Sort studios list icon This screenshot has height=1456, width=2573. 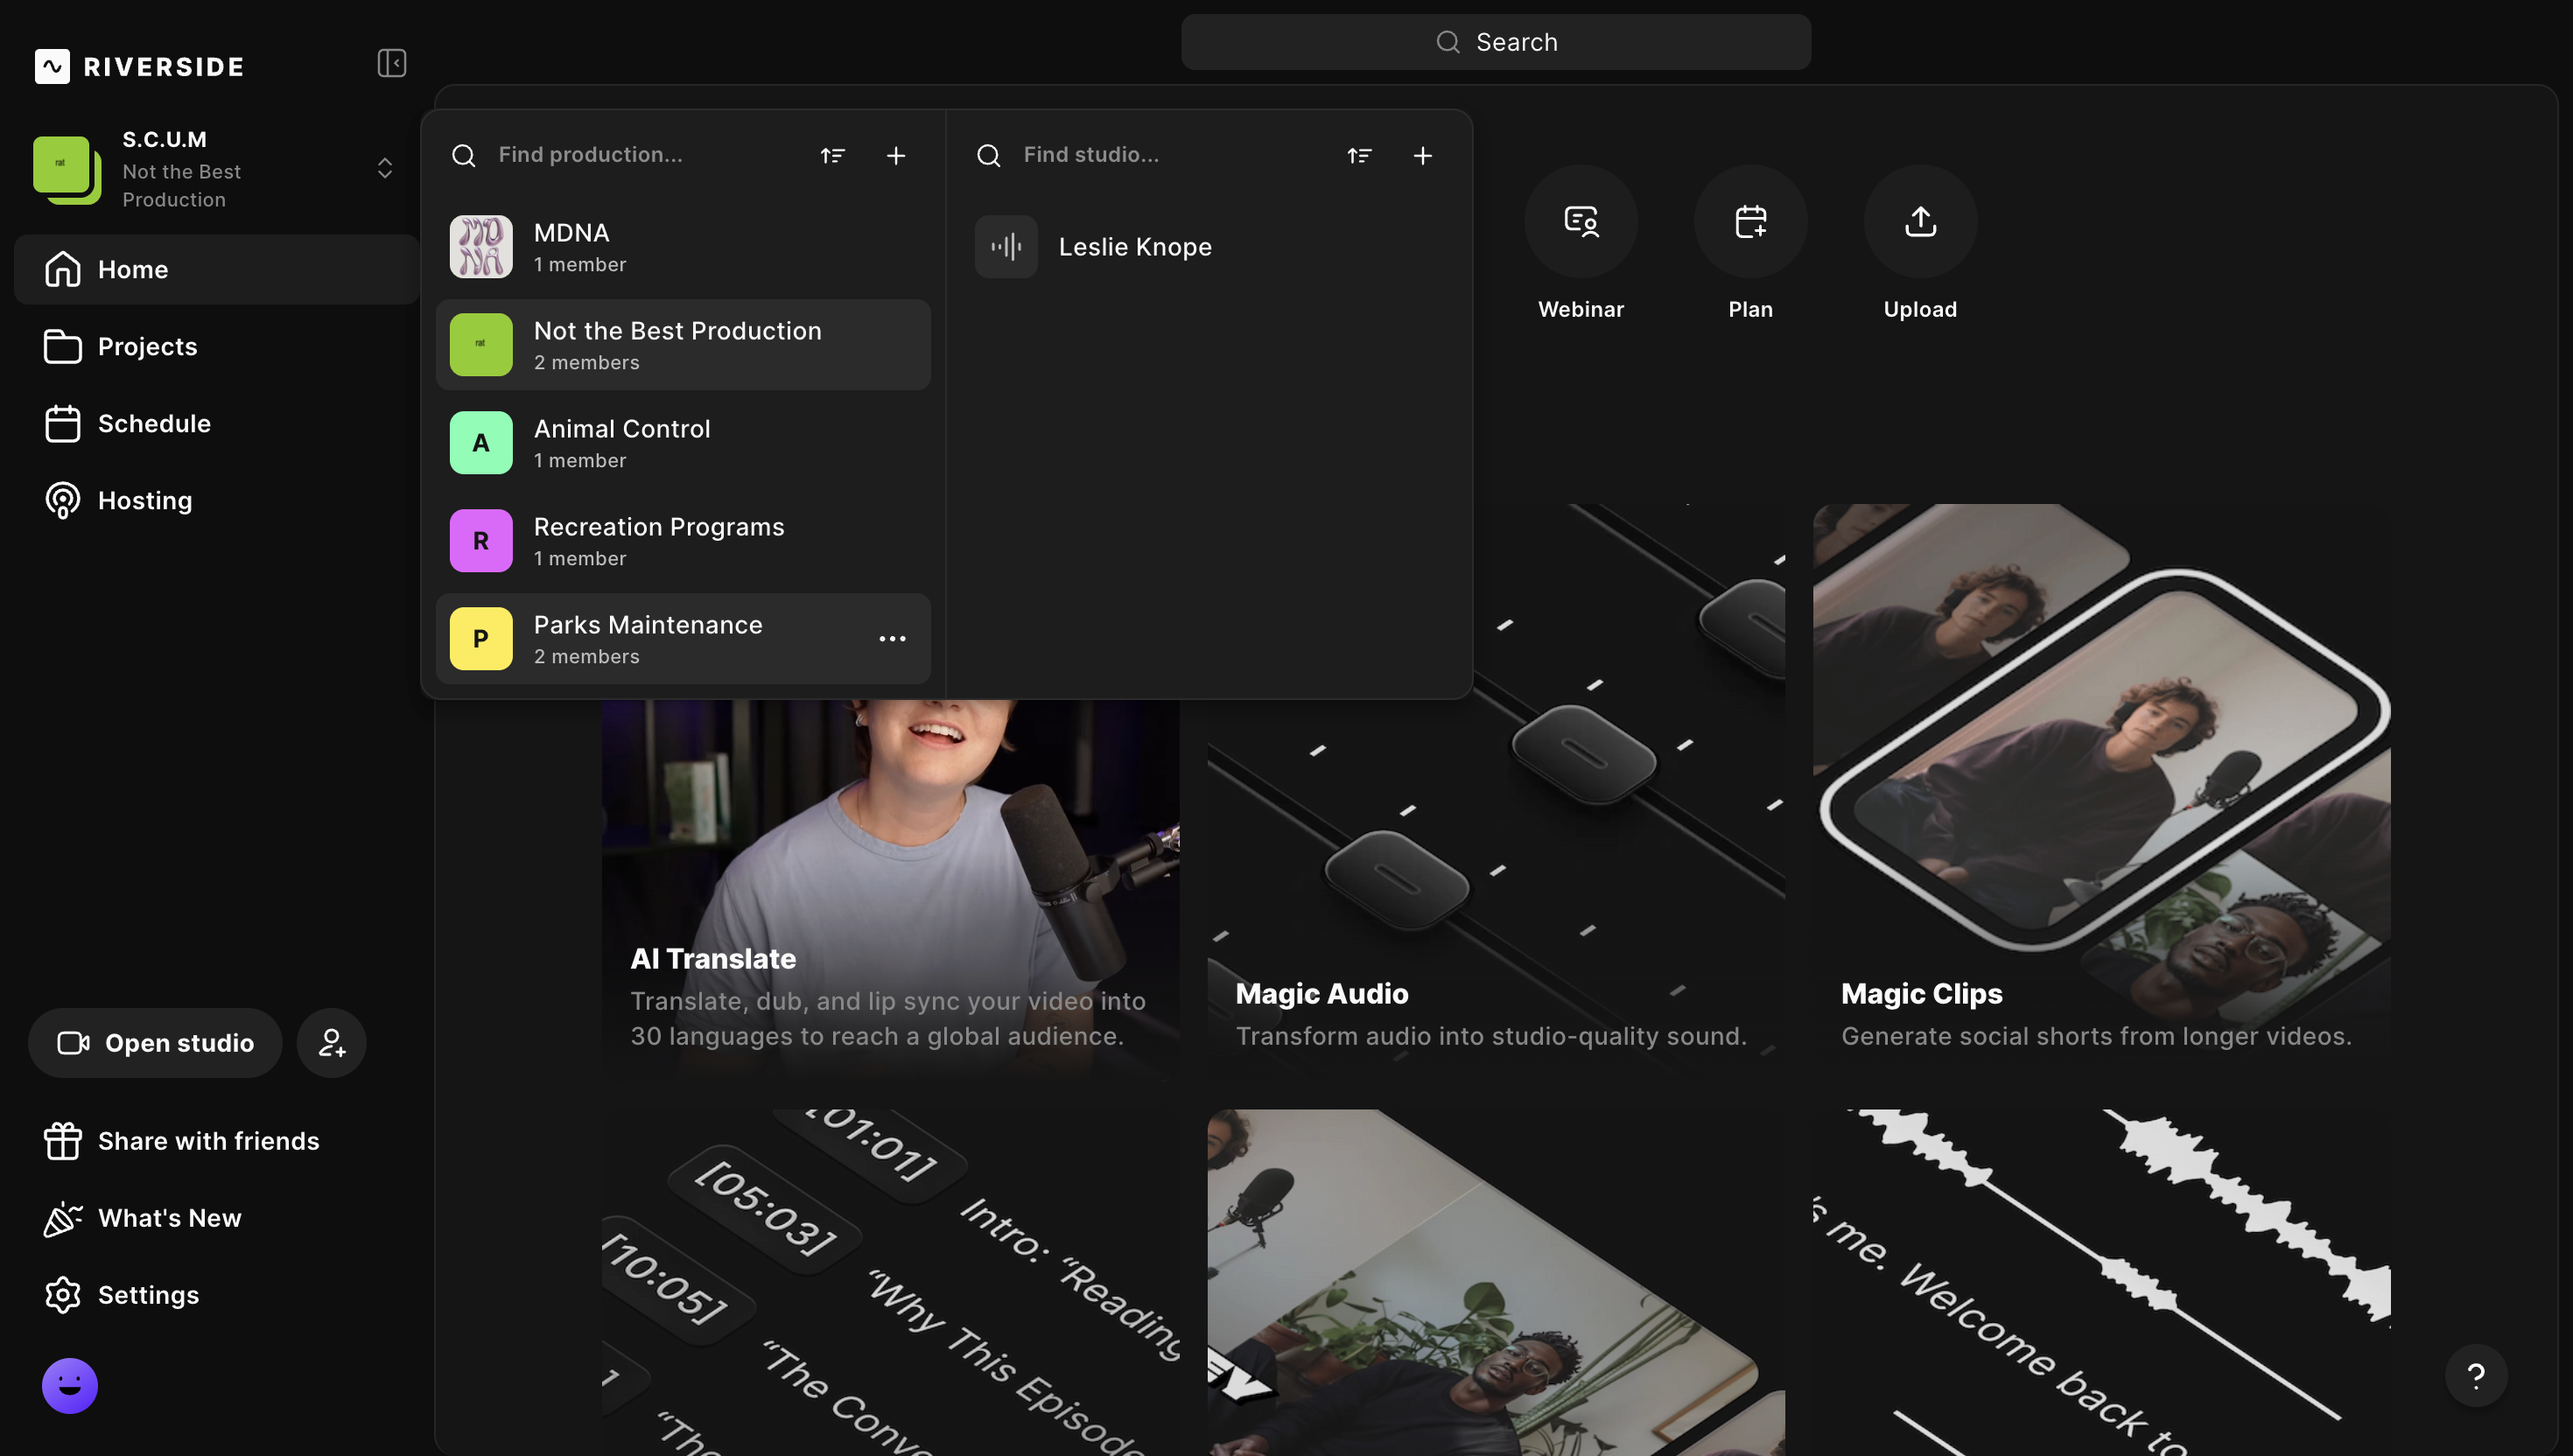point(1358,156)
